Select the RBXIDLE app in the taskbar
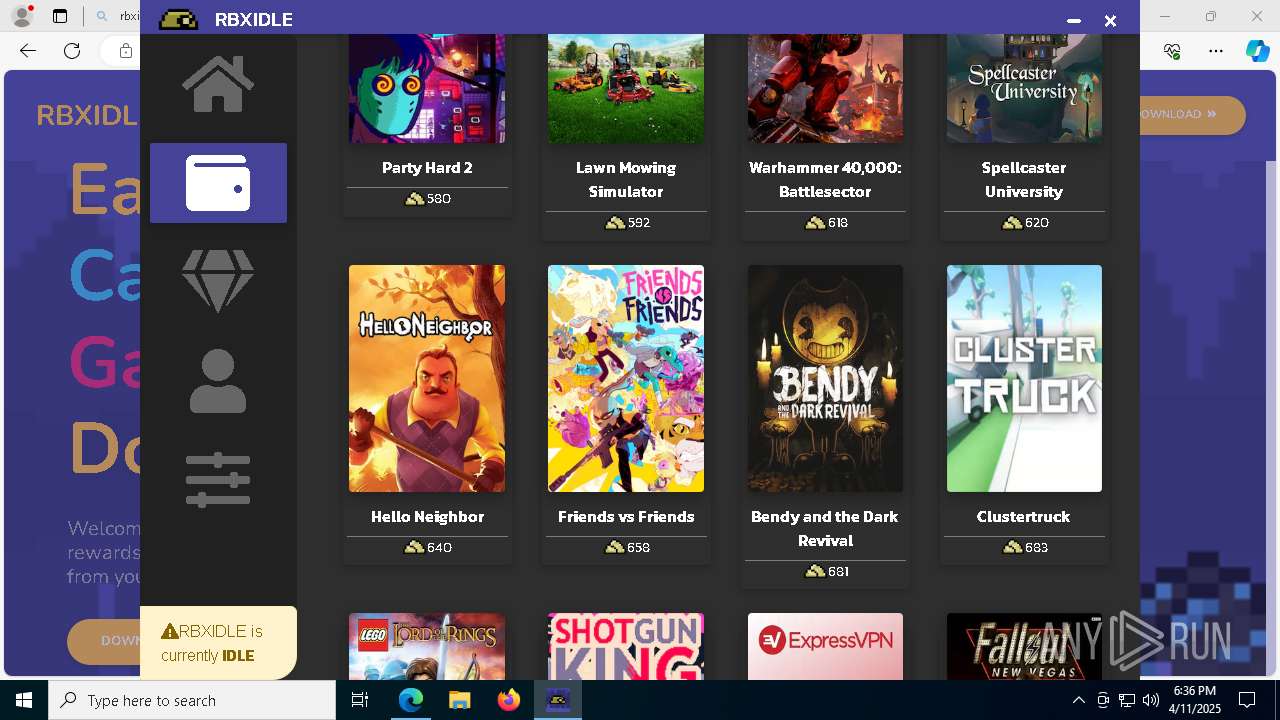The width and height of the screenshot is (1280, 720). click(x=557, y=700)
